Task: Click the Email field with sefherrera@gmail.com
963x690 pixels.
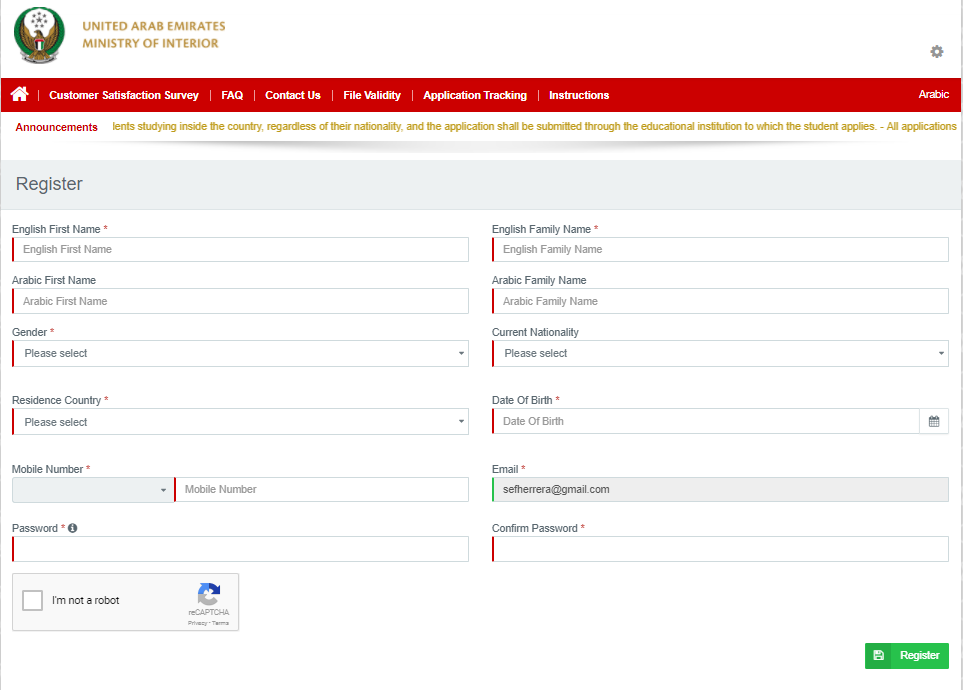Action: click(x=720, y=490)
